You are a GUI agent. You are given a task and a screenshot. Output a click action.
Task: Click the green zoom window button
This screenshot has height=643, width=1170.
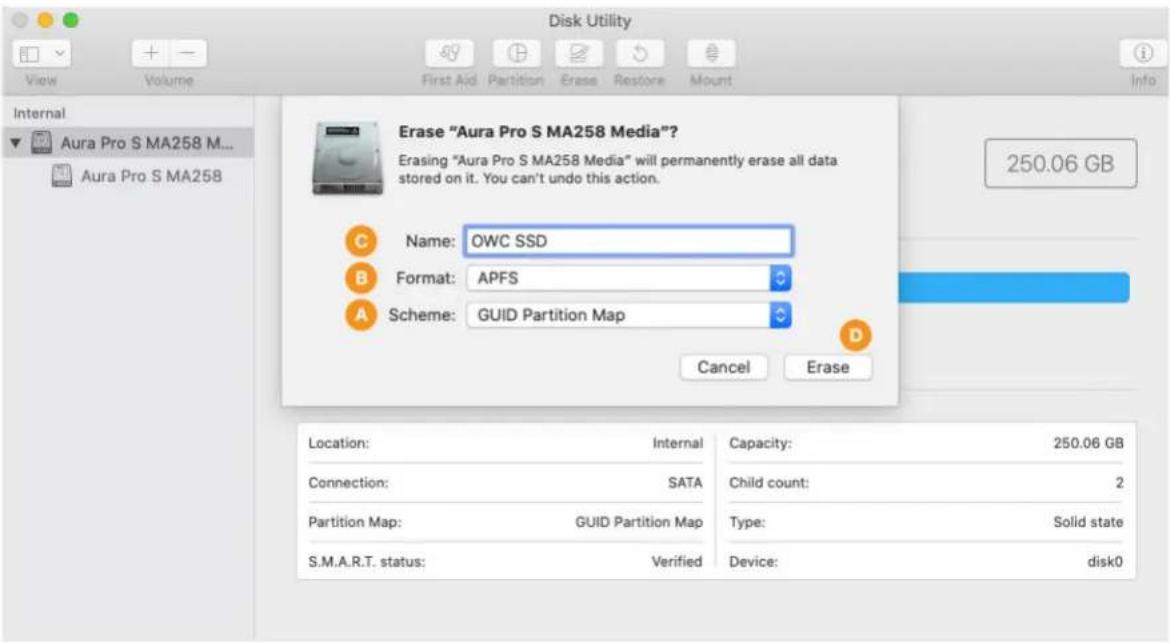(71, 20)
